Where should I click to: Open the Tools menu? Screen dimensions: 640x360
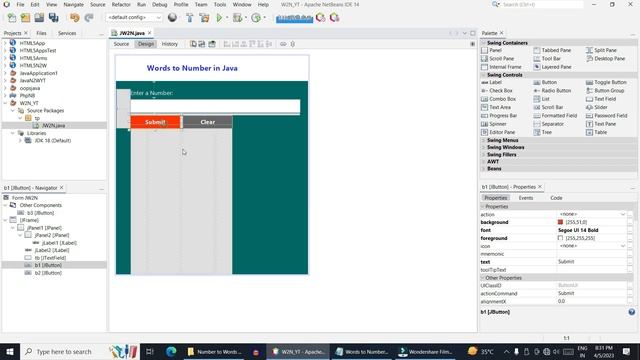220,4
